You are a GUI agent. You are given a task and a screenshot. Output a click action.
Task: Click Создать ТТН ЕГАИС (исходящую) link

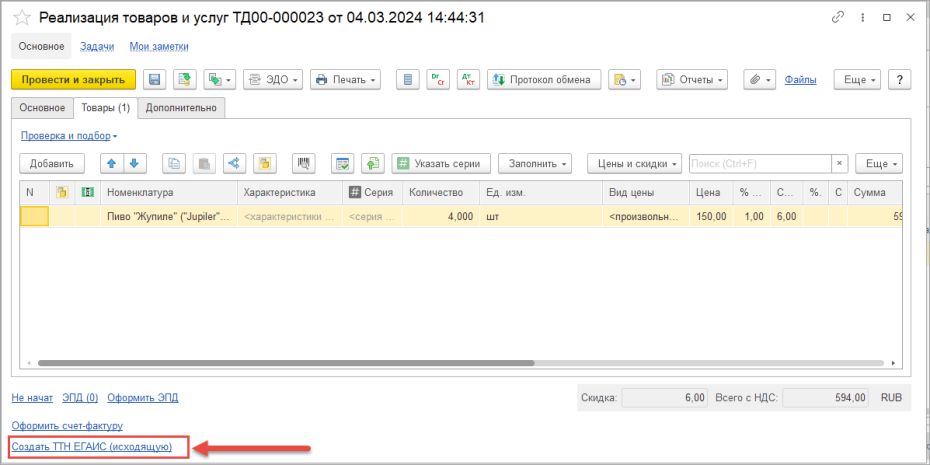pyautogui.click(x=92, y=447)
